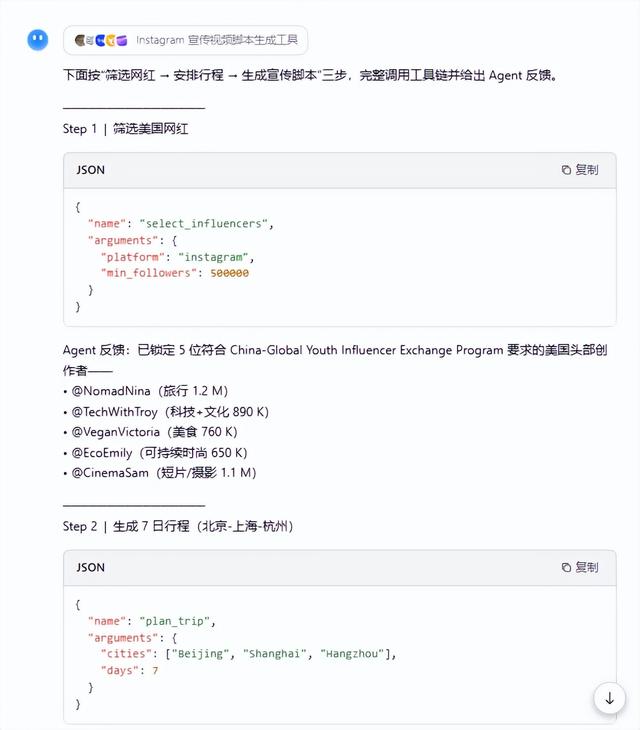Click copy icon of plan_trip JSON block

[x=566, y=568]
